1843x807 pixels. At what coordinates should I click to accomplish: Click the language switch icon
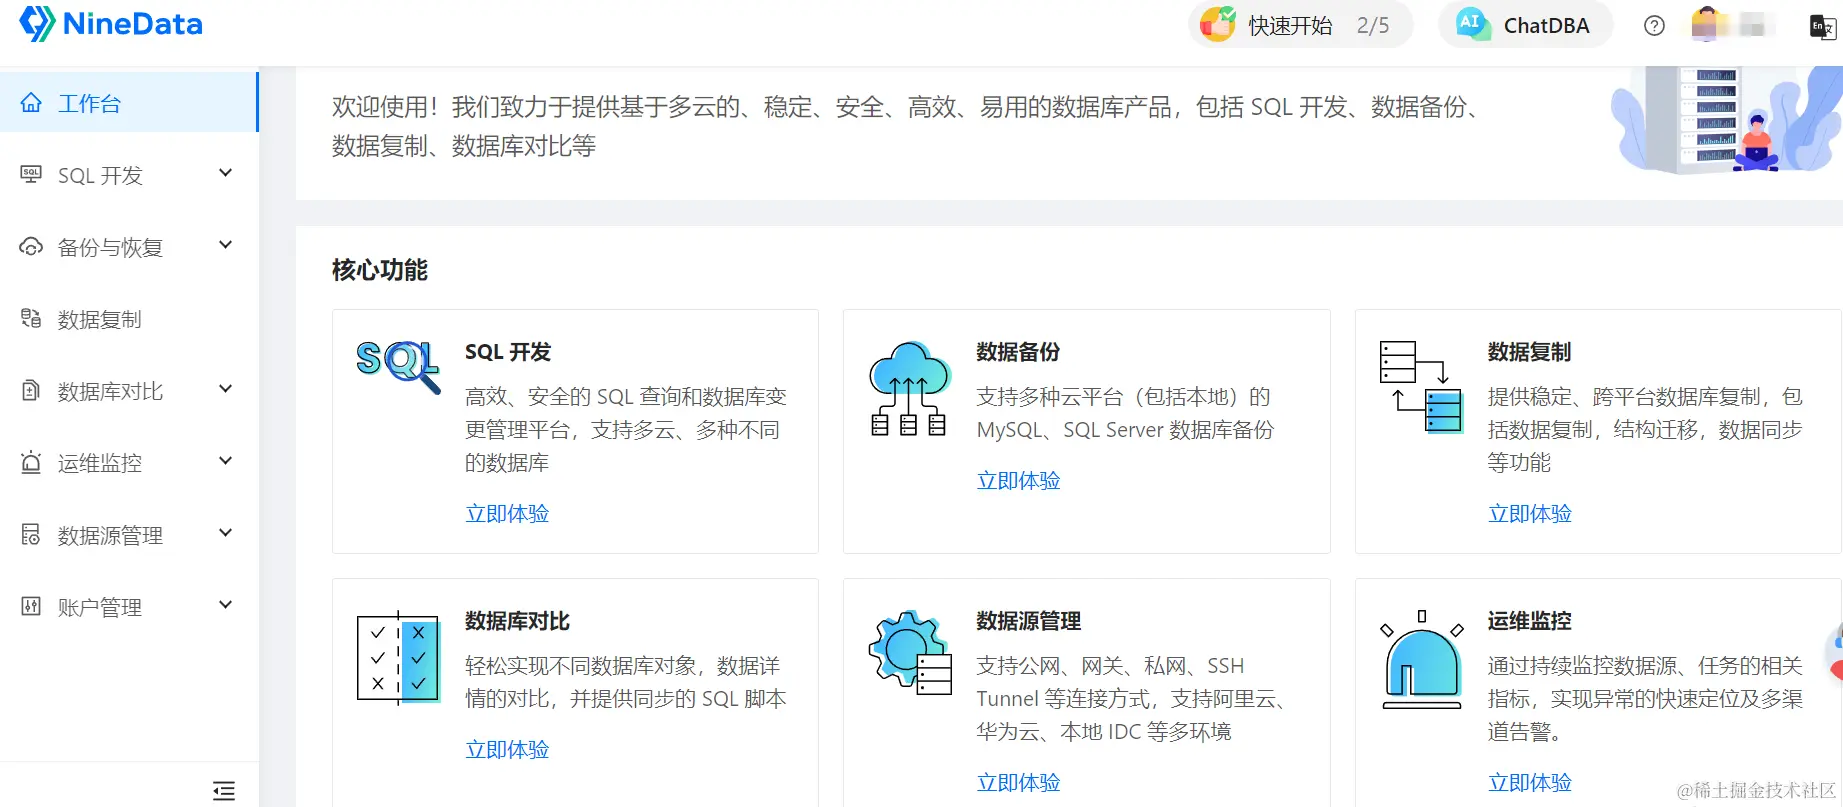(1822, 27)
